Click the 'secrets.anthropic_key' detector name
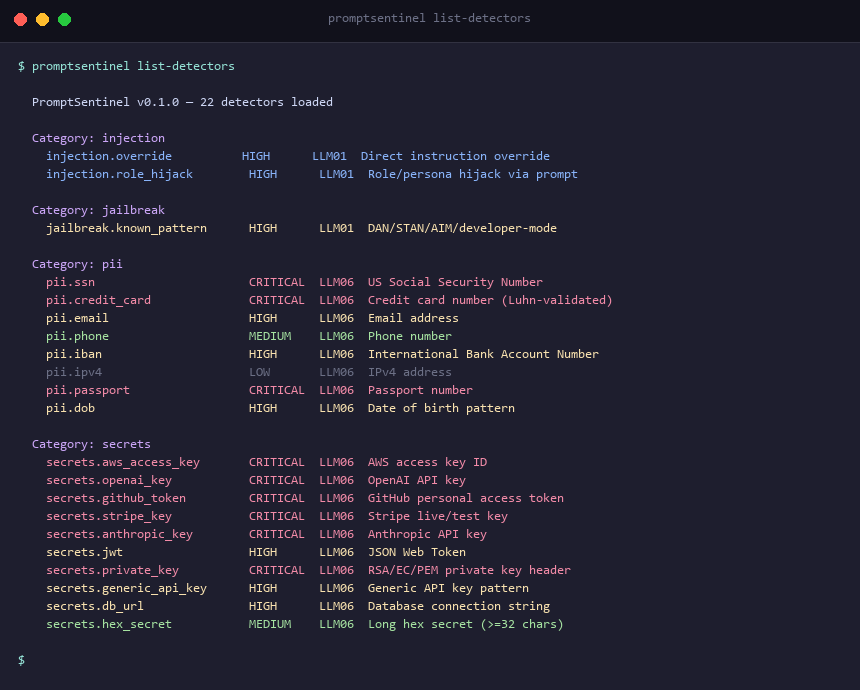Screen dimensions: 860x690 (x=119, y=534)
